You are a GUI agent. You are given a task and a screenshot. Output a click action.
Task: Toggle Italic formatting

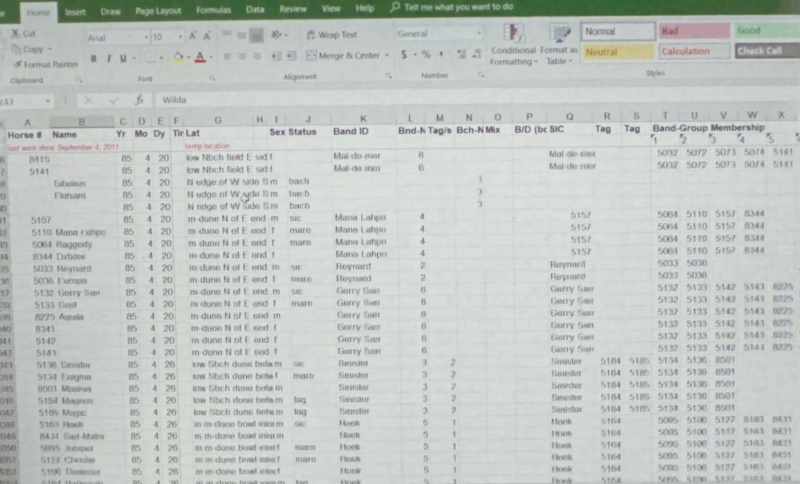coord(109,59)
